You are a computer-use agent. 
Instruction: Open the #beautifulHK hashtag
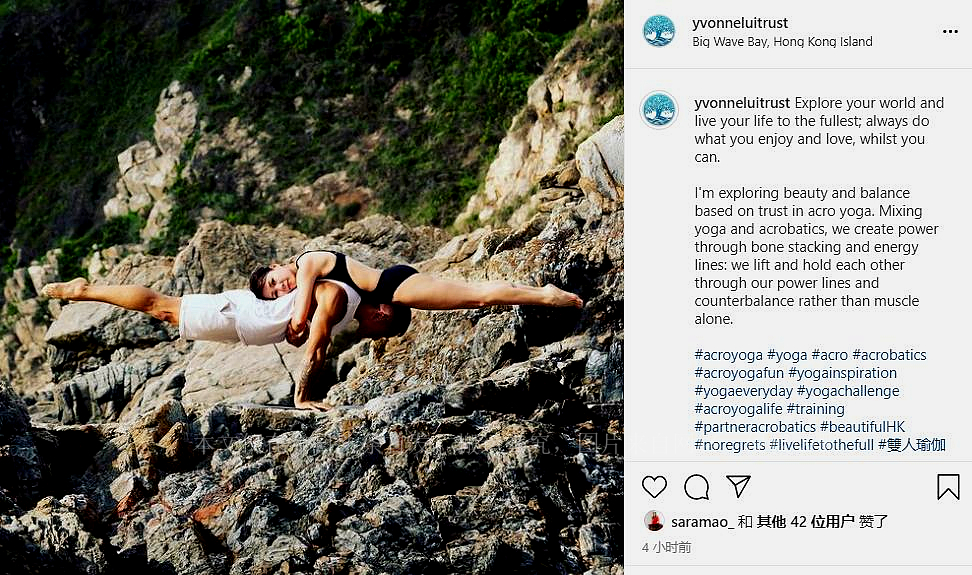click(862, 427)
